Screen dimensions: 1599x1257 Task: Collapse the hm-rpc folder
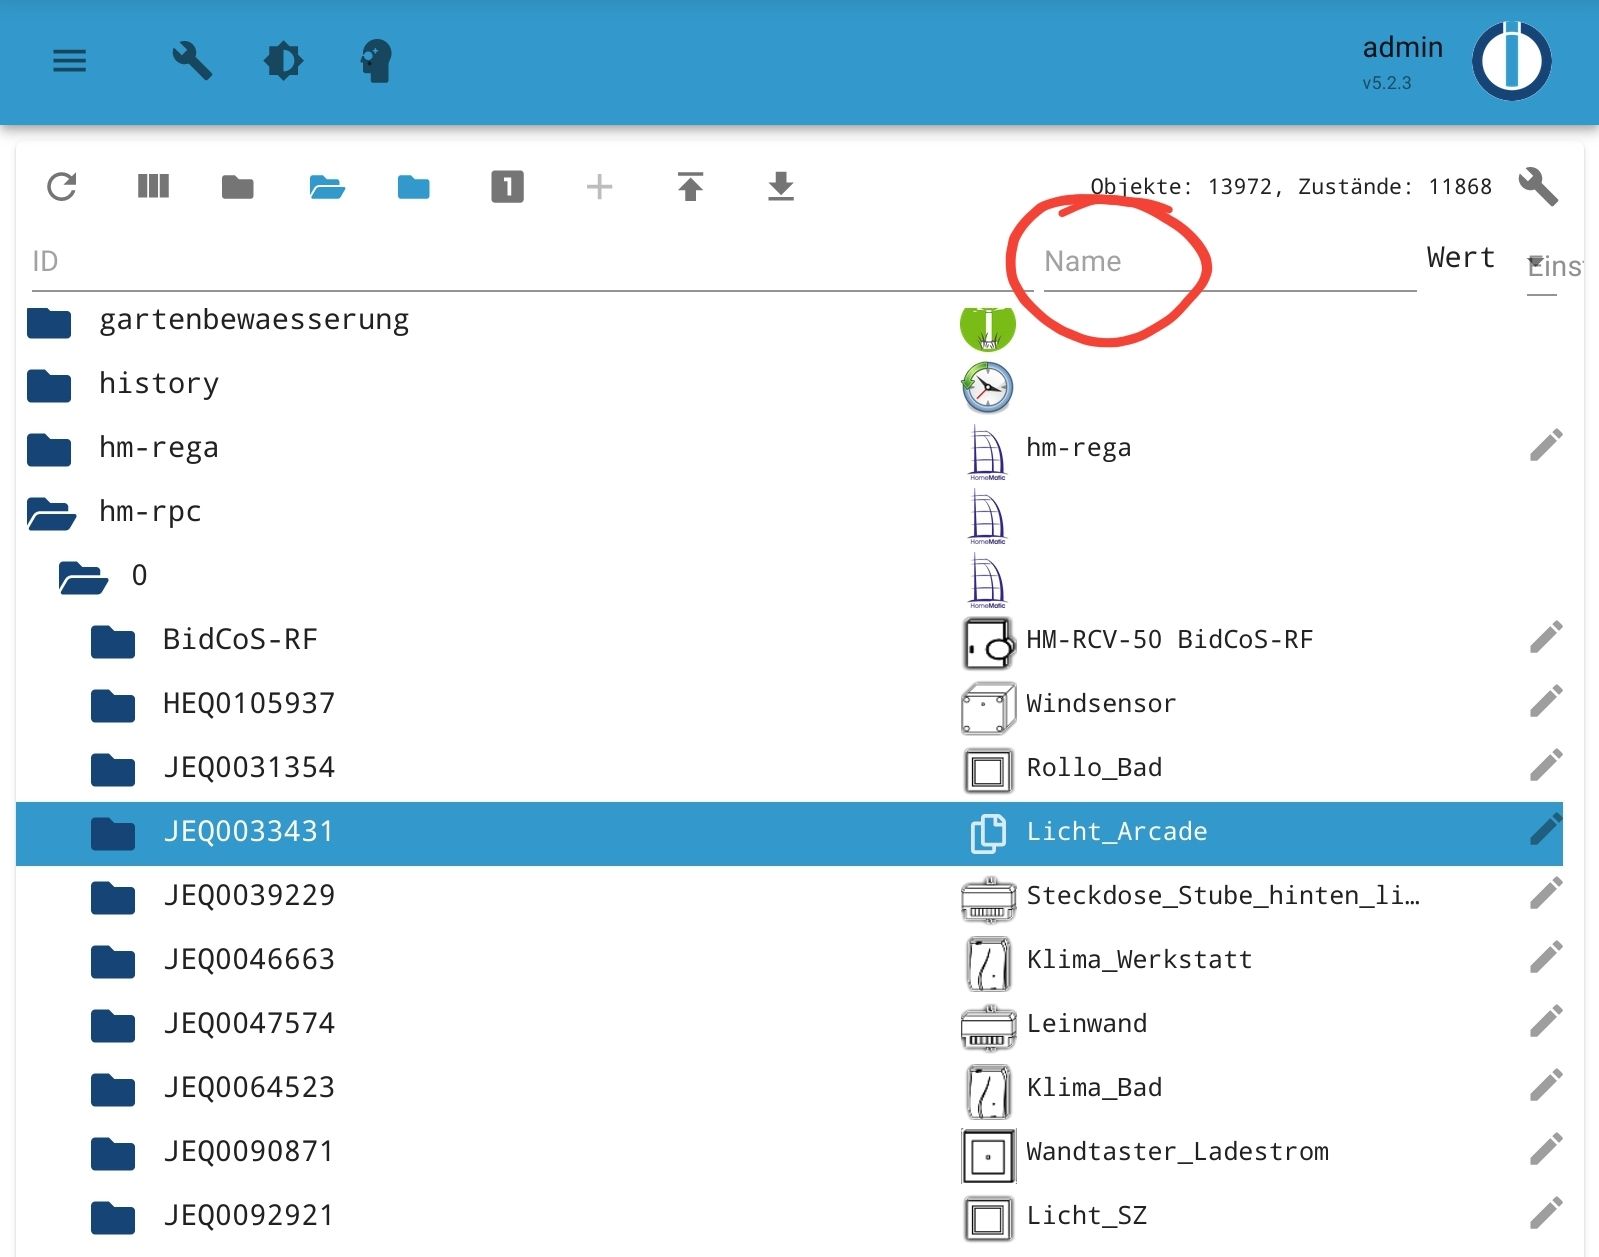tap(51, 514)
